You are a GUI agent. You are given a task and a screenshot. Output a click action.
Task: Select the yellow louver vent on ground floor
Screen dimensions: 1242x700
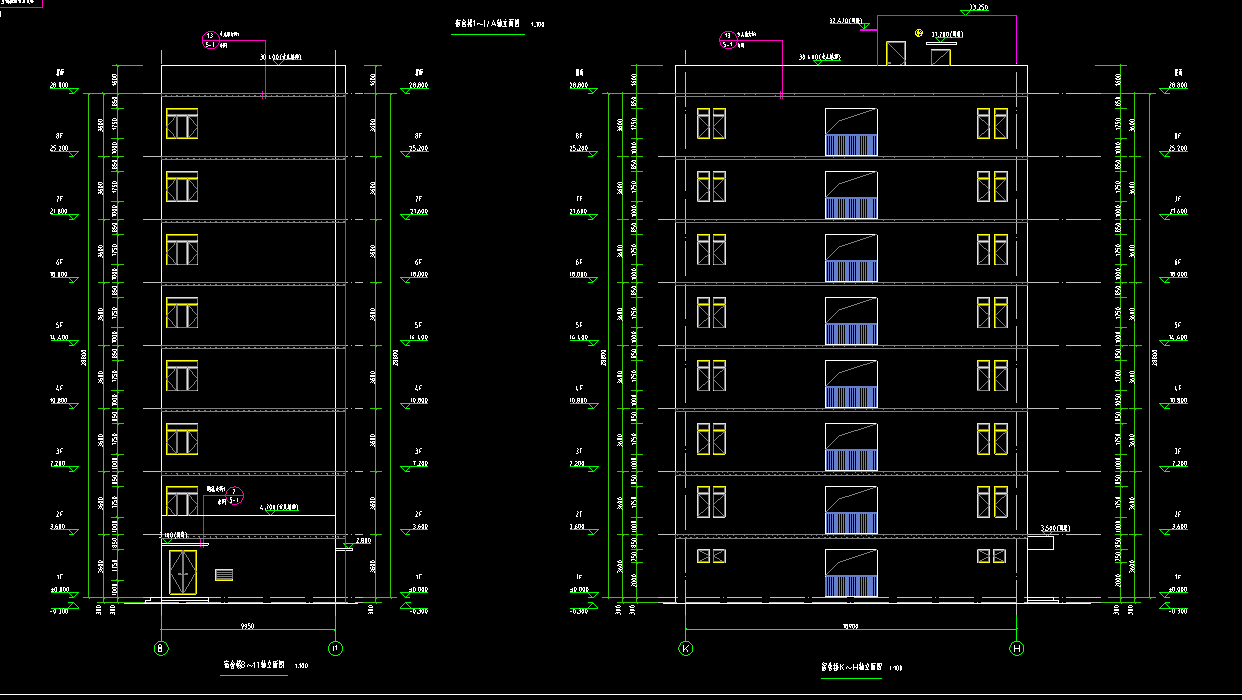pos(224,575)
